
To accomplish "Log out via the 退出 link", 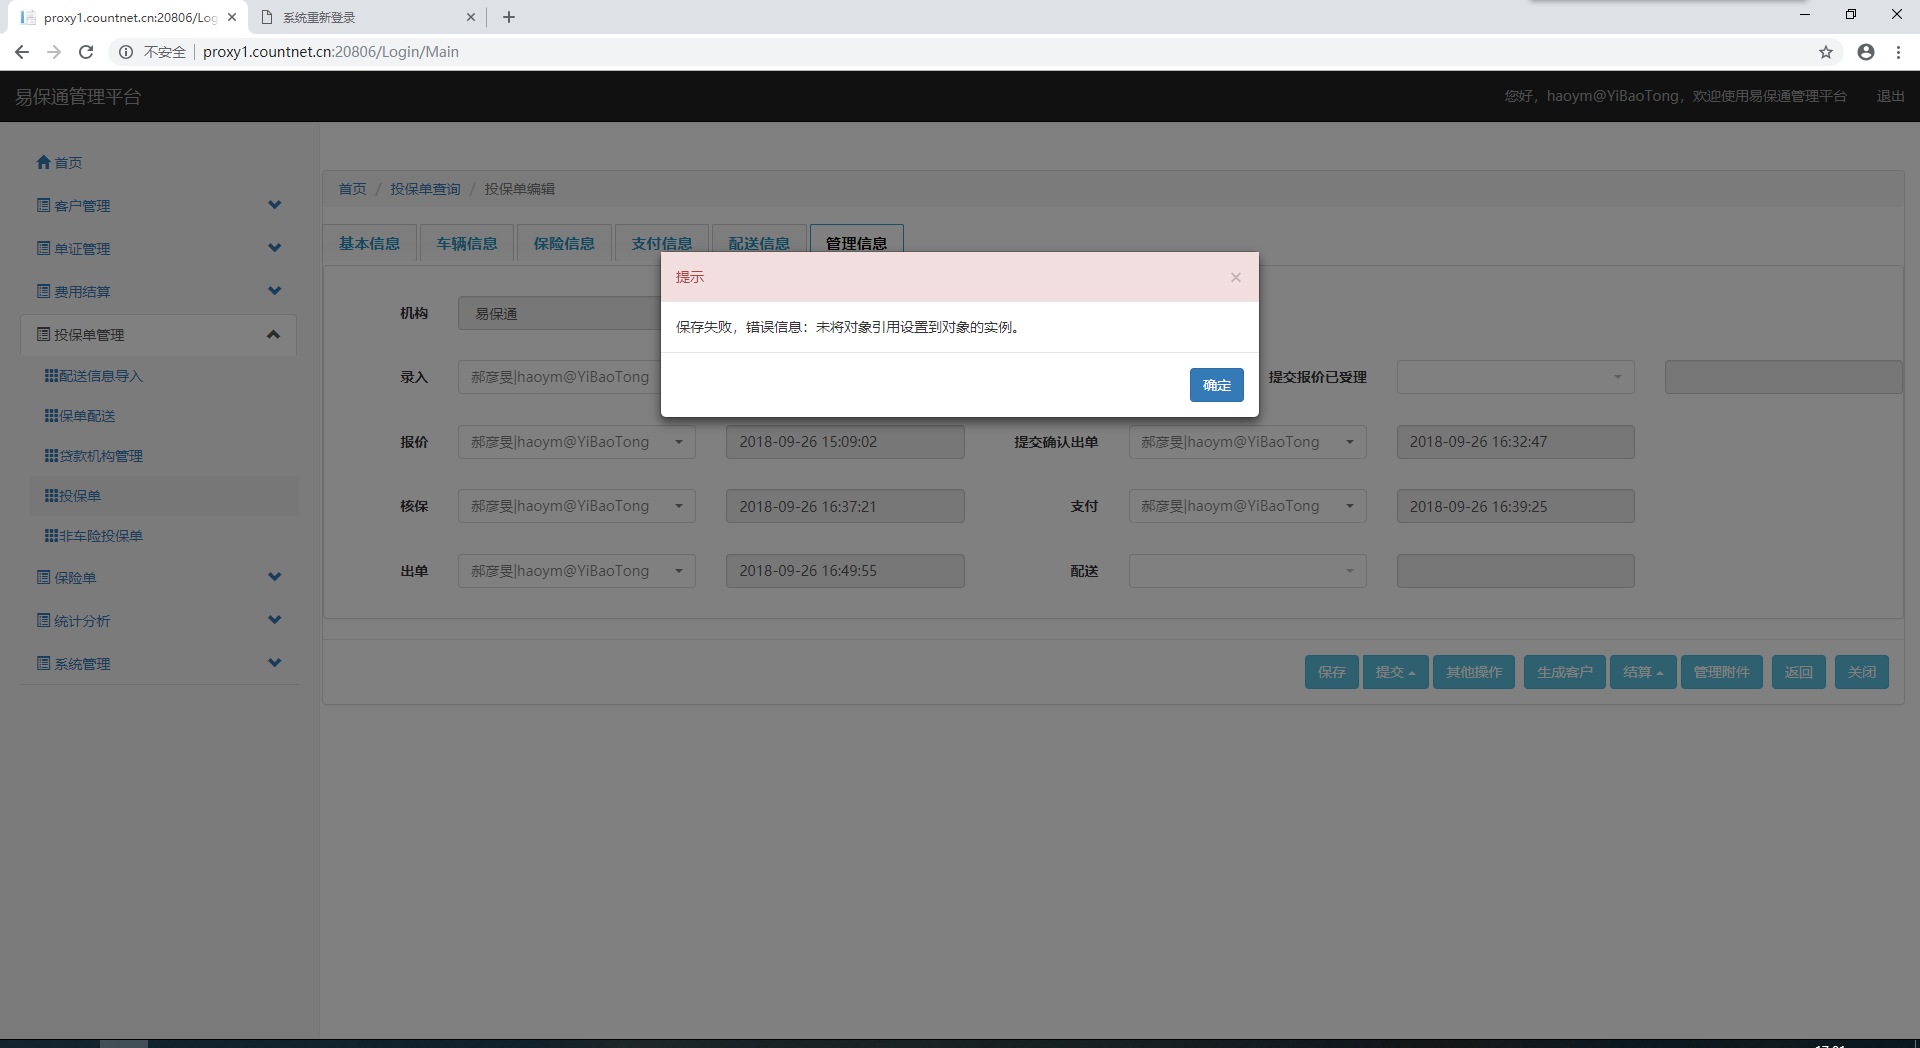I will pos(1890,96).
